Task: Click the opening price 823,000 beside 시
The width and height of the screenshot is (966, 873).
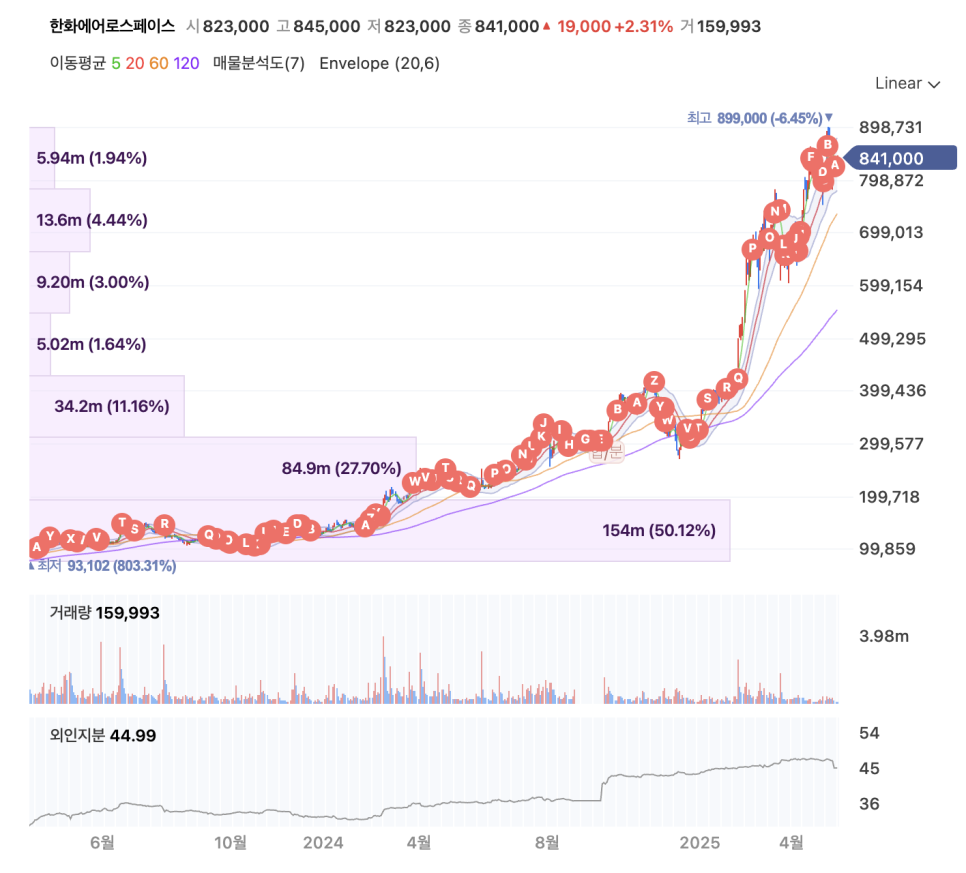Action: point(236,26)
